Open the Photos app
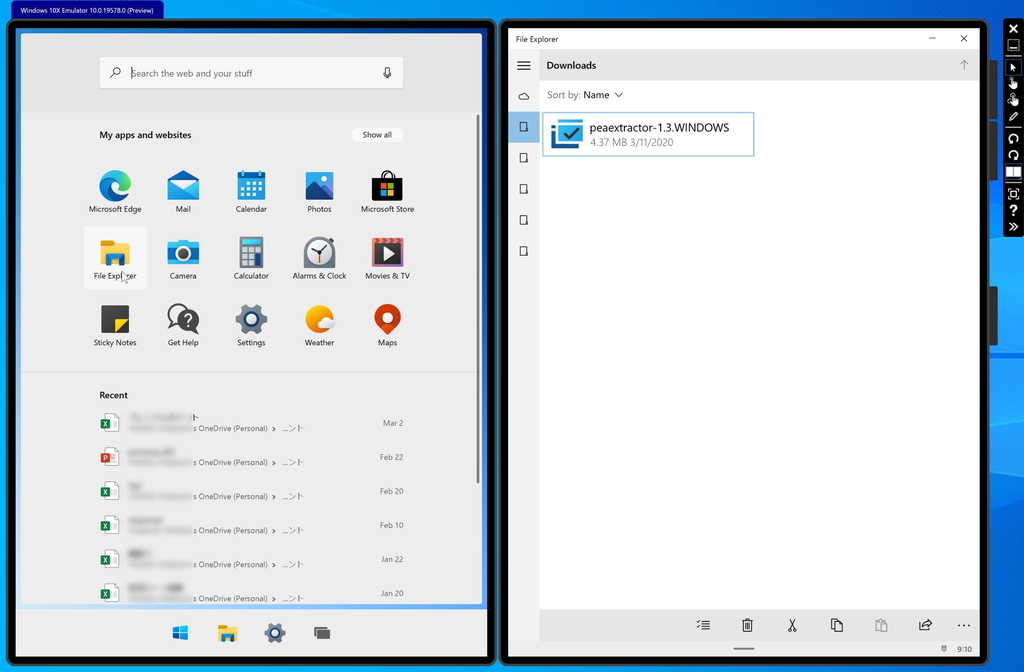This screenshot has height=672, width=1024. pos(319,191)
